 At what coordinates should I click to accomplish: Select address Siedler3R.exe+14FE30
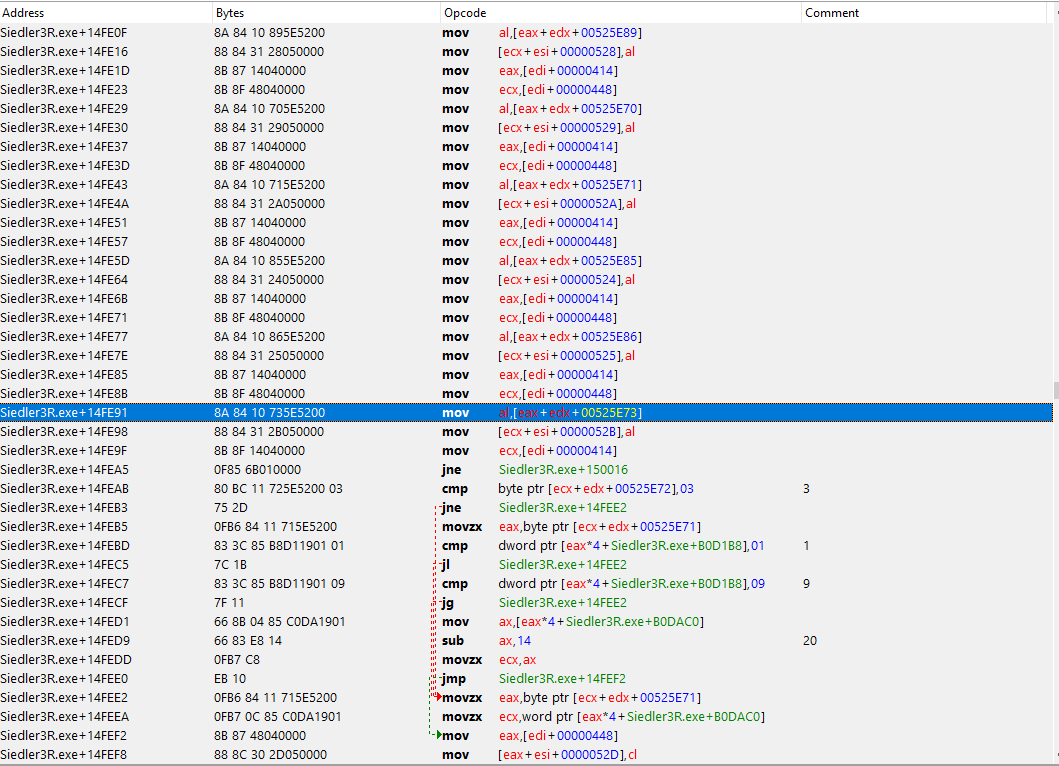(x=64, y=128)
